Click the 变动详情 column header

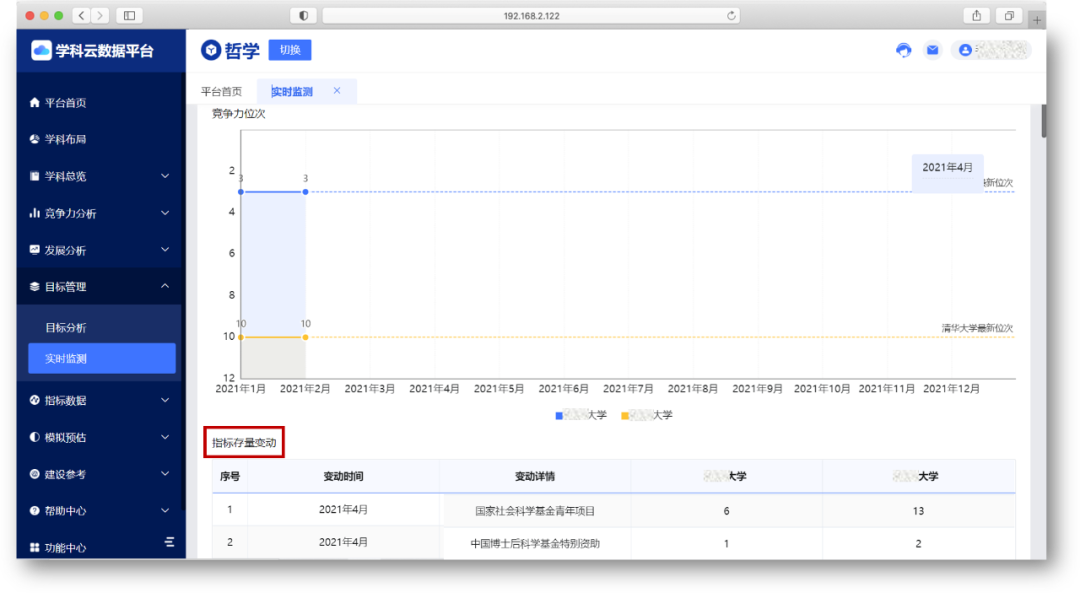(534, 476)
